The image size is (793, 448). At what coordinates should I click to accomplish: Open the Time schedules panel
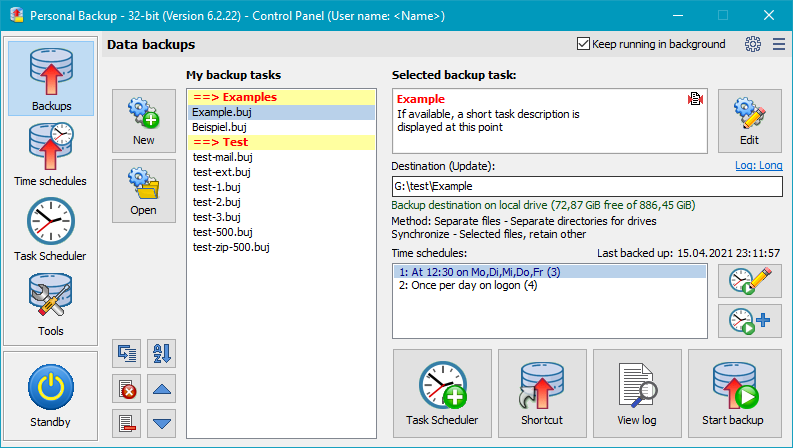[x=50, y=154]
